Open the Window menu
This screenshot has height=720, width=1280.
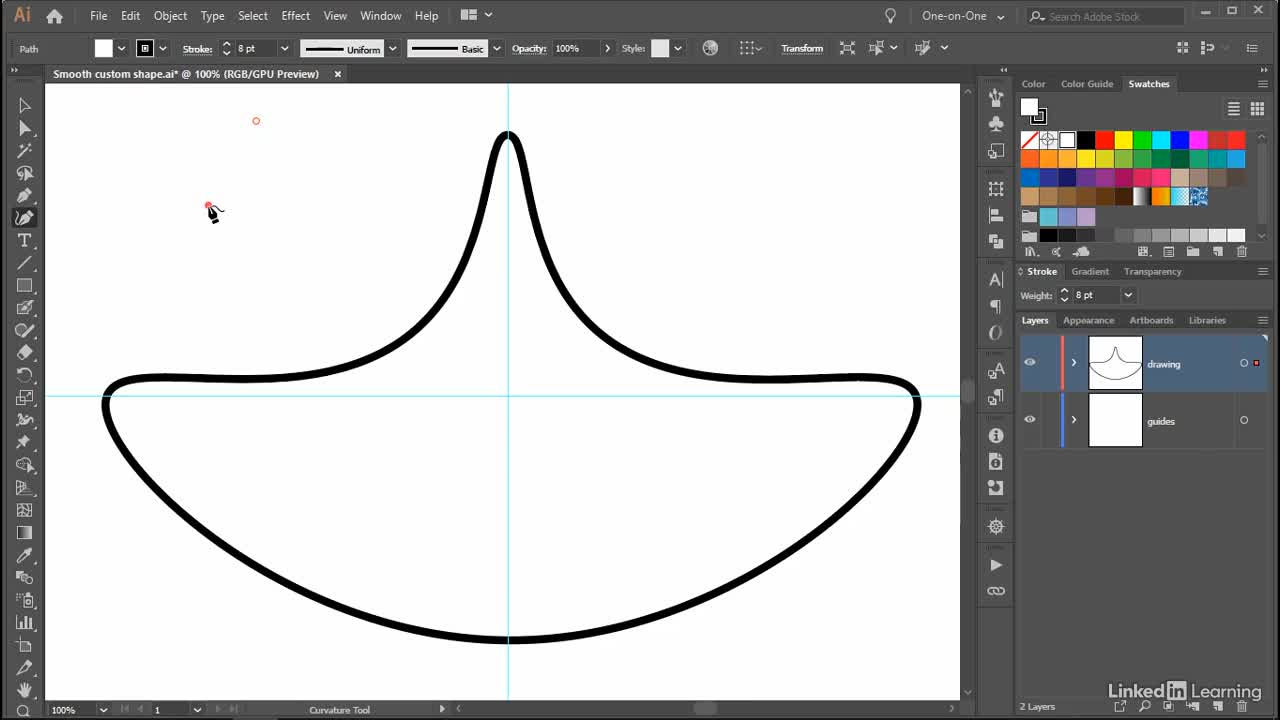click(380, 16)
